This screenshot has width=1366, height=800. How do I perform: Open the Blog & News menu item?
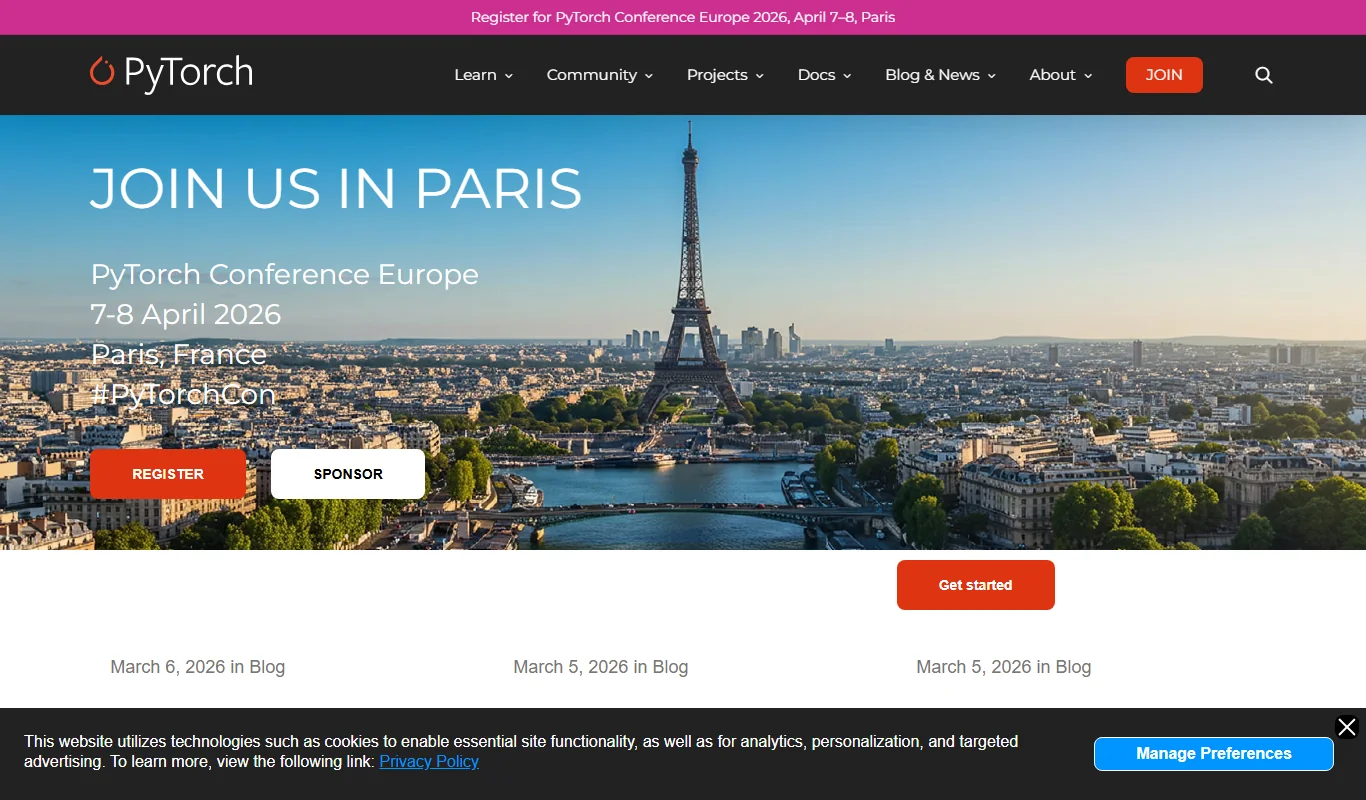pyautogui.click(x=932, y=75)
